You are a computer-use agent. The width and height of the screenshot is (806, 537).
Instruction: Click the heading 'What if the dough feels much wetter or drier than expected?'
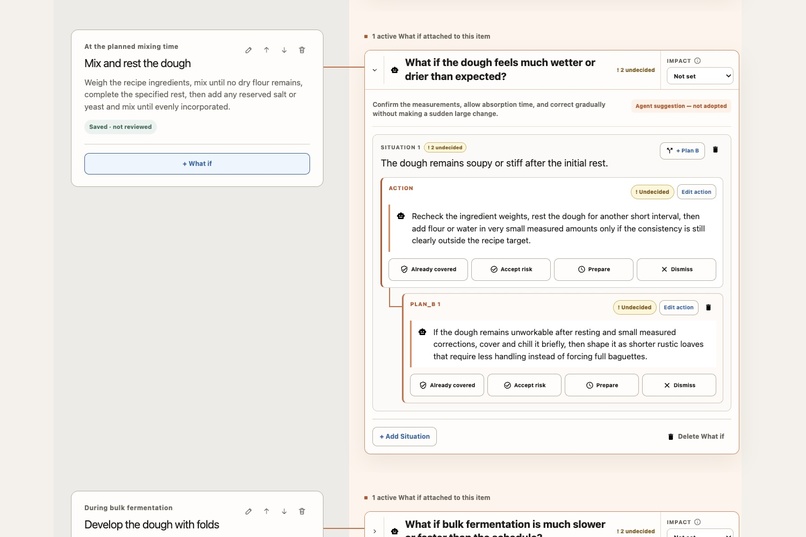pos(500,69)
